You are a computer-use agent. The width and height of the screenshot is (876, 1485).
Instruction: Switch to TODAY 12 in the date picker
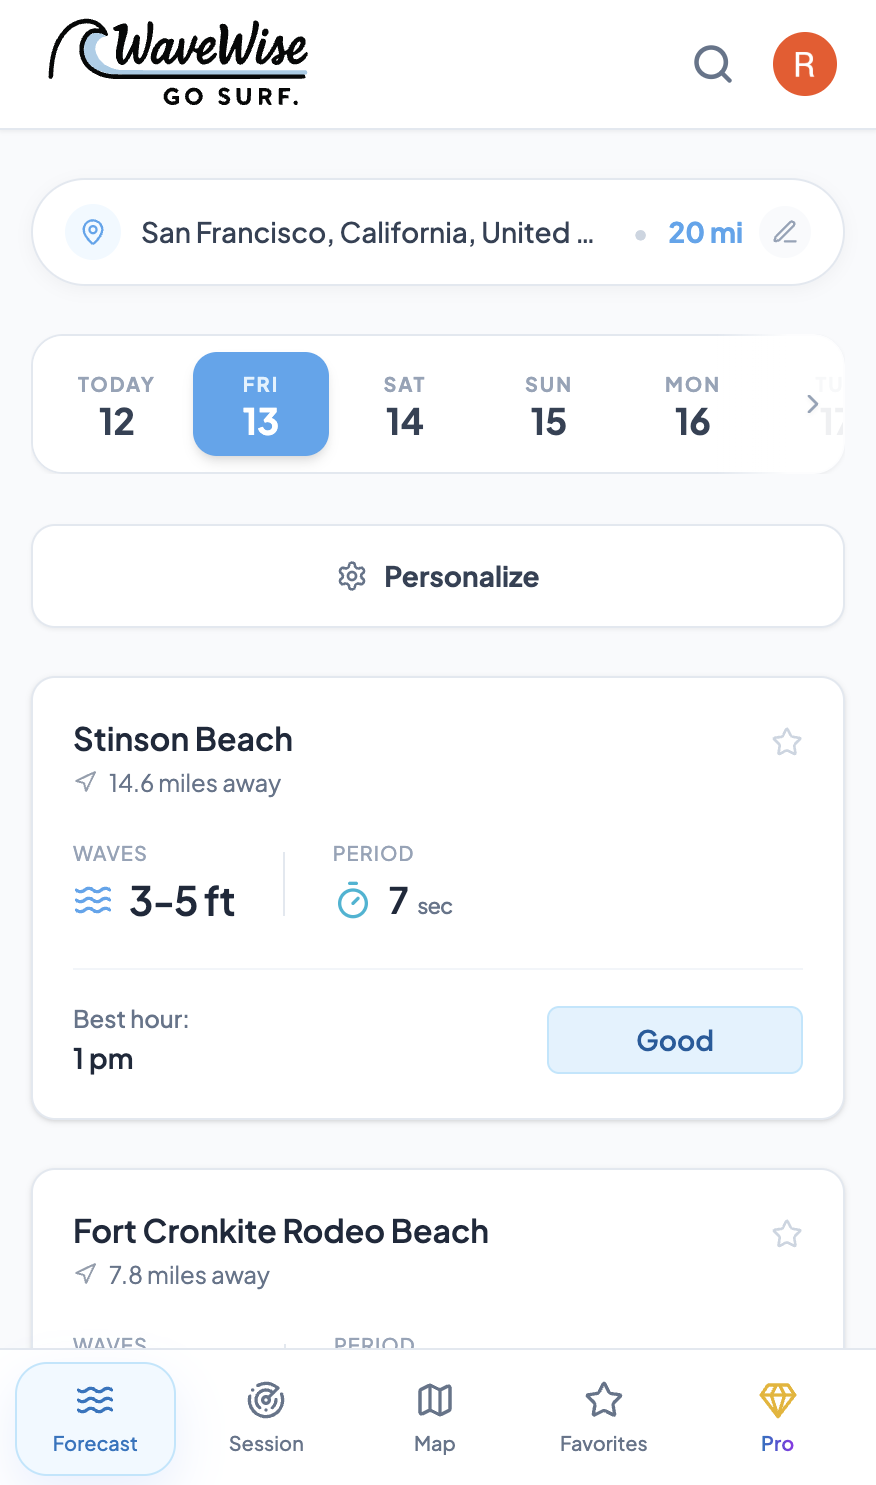coord(116,404)
